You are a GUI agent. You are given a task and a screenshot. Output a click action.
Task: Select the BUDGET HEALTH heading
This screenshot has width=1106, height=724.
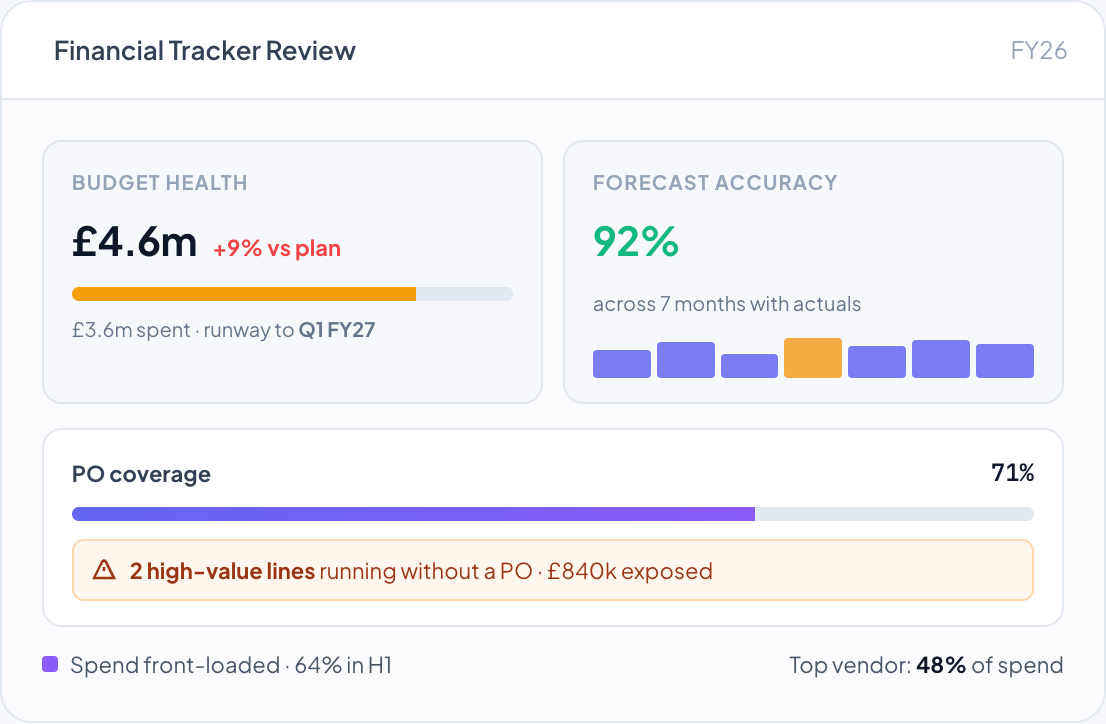click(x=159, y=183)
